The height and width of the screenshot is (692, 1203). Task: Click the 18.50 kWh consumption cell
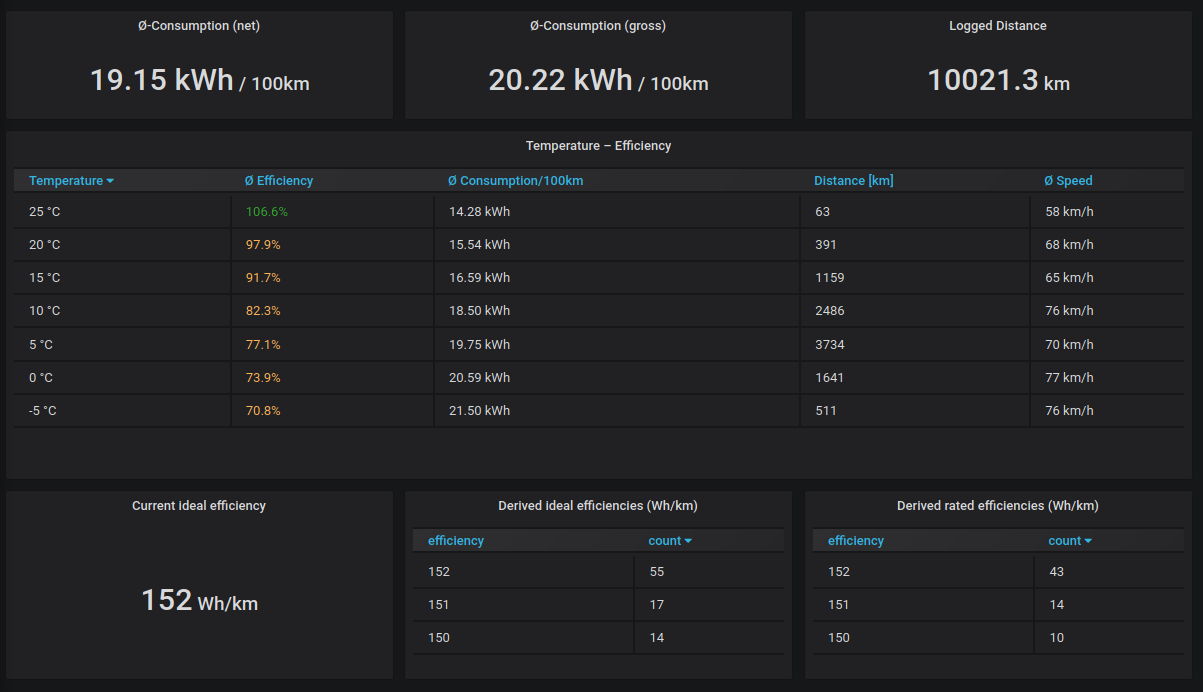[617, 311]
